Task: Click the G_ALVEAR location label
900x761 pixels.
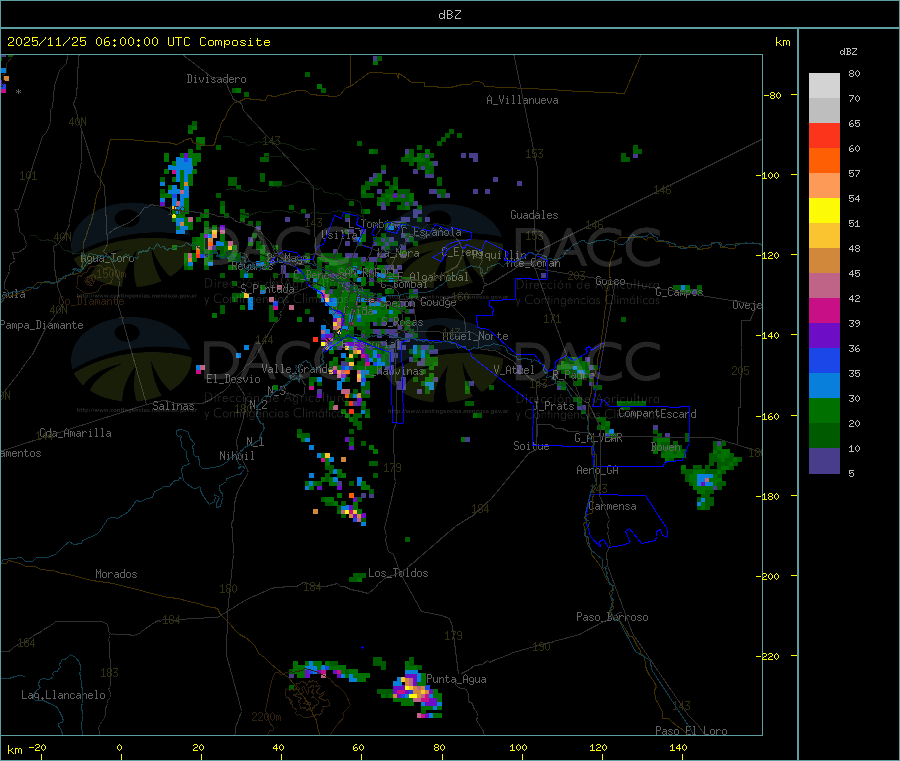Action: 598,438
